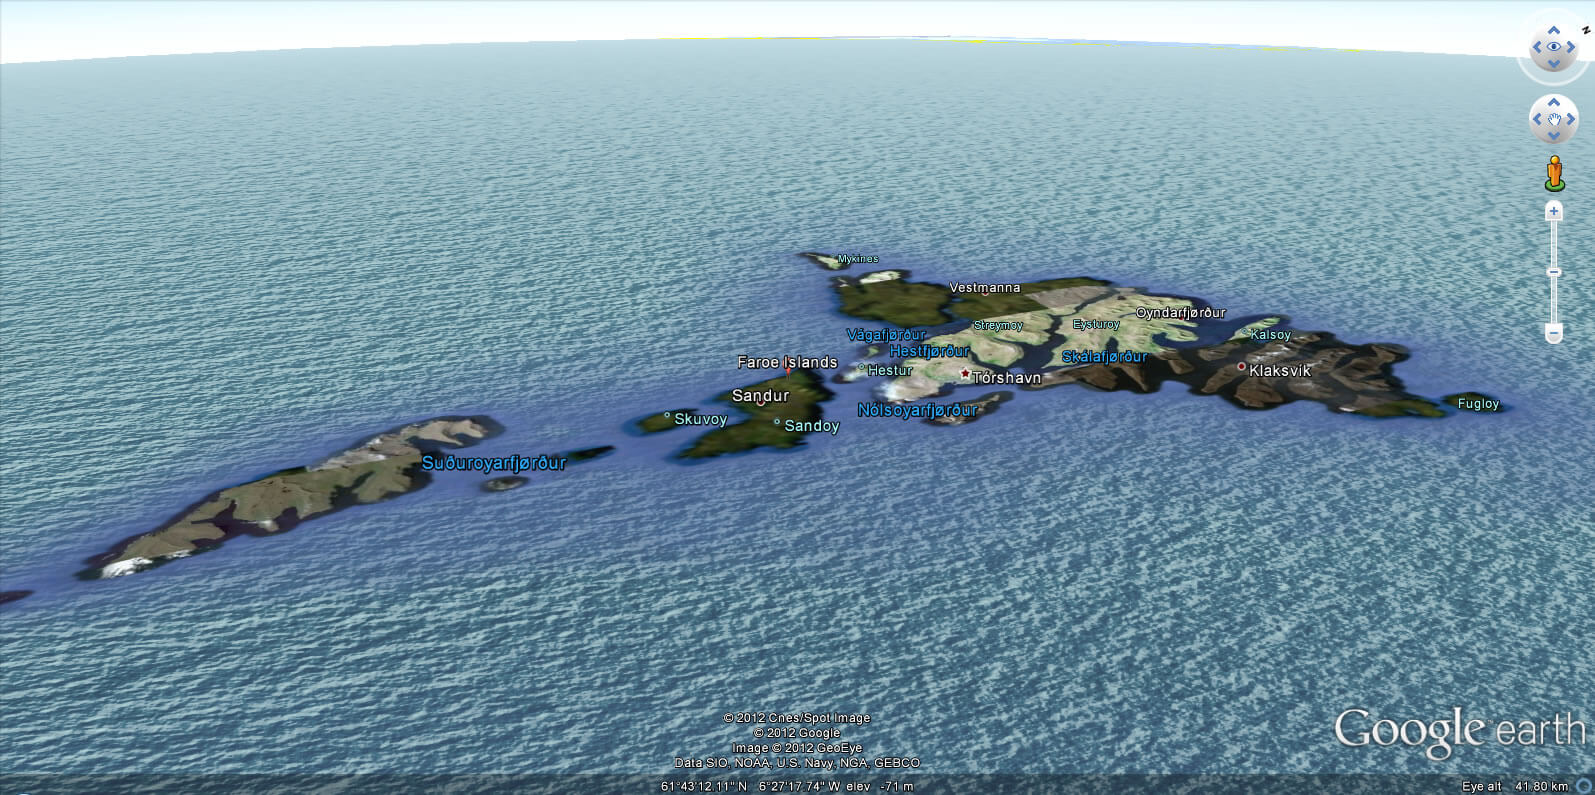Click the Faroe Islands label

pyautogui.click(x=787, y=362)
